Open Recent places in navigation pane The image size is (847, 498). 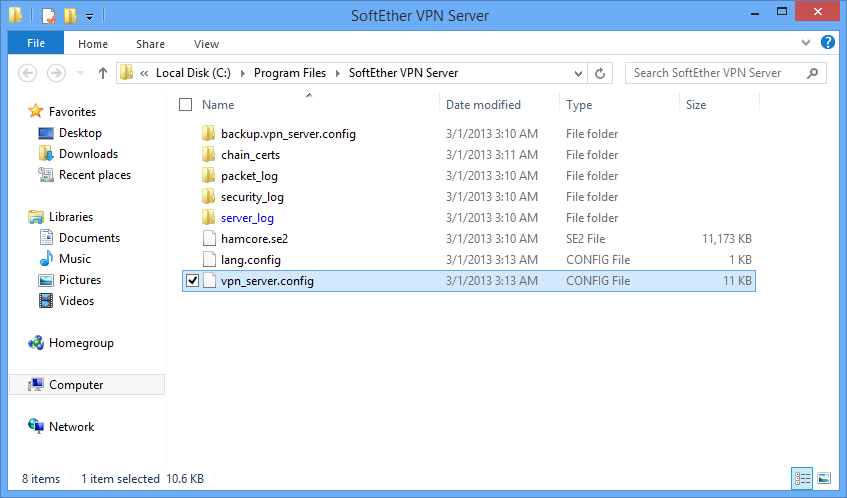[x=95, y=175]
